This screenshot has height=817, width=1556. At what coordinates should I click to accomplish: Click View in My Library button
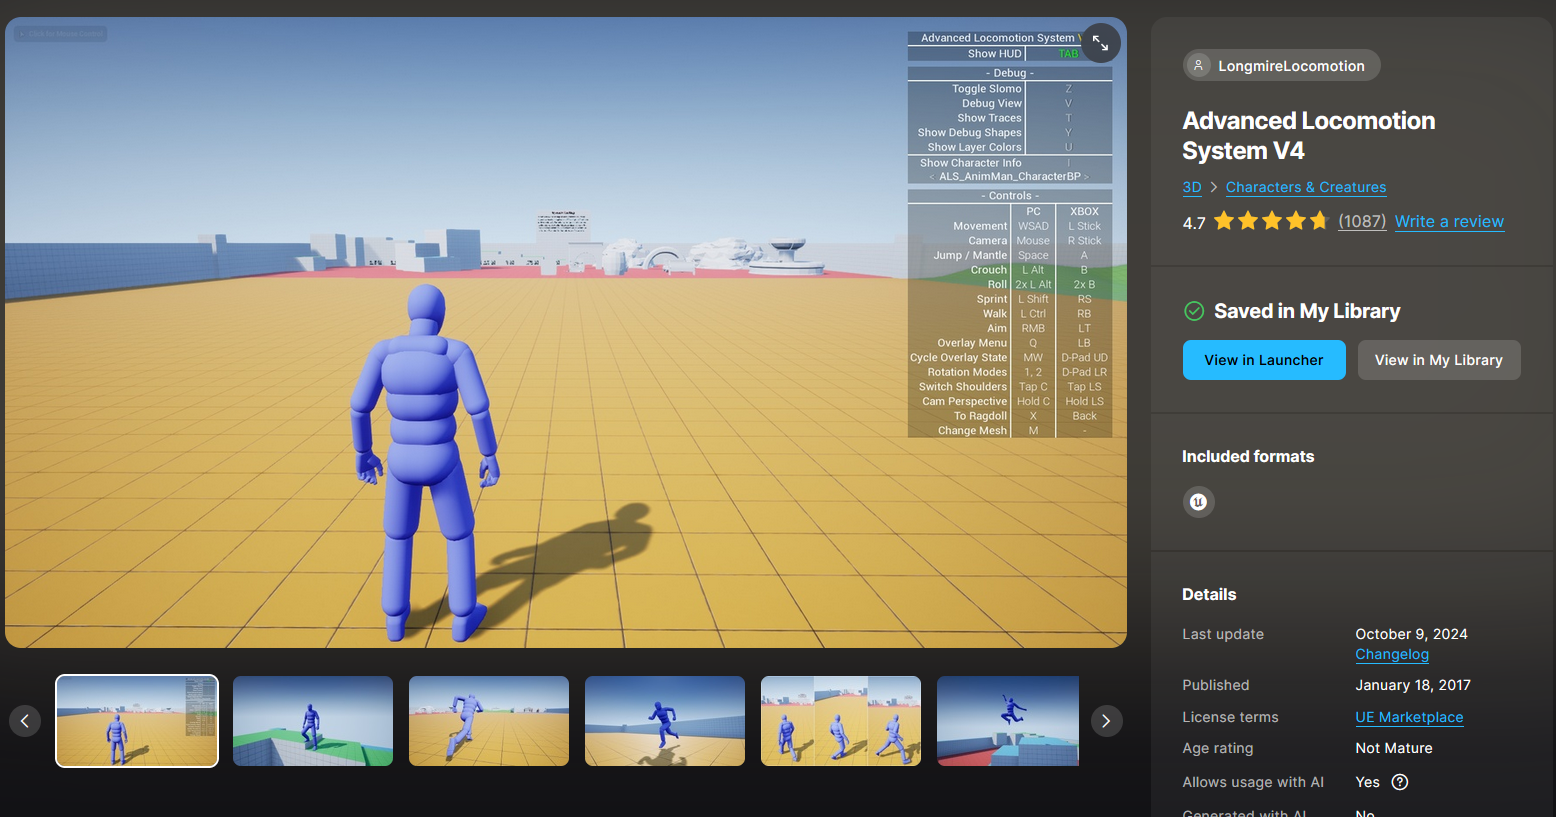click(x=1439, y=360)
